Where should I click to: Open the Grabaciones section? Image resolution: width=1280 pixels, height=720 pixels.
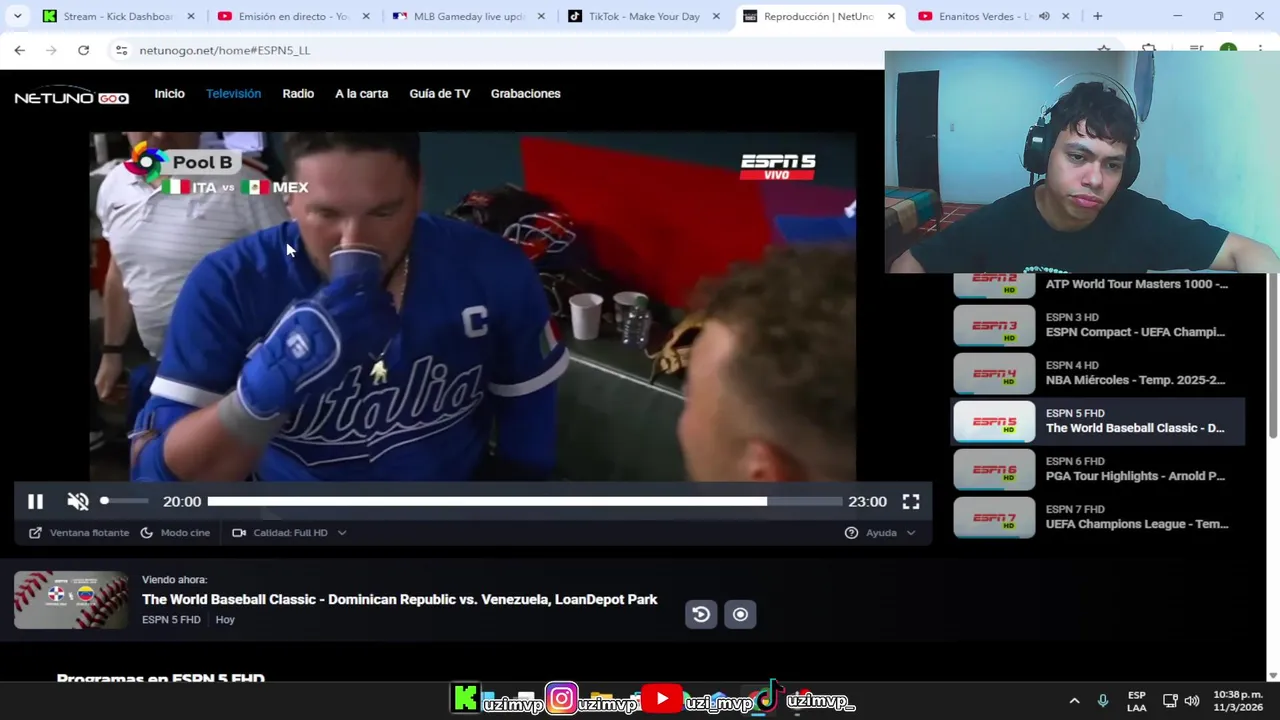525,94
